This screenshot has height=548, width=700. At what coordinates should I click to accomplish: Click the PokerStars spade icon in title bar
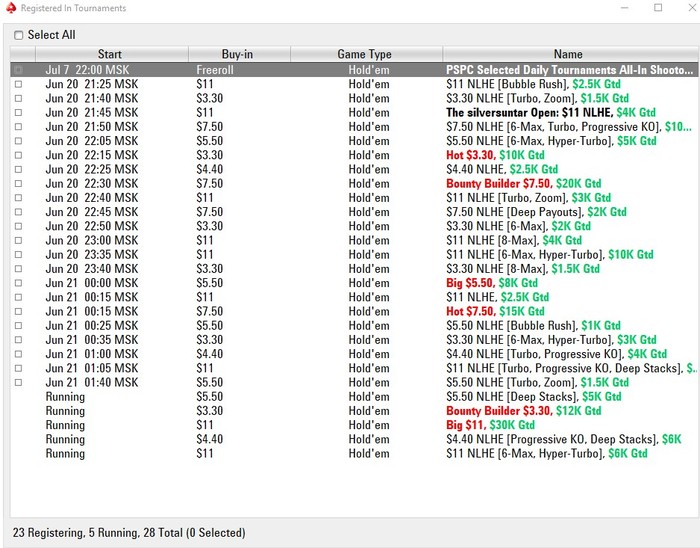(x=11, y=8)
